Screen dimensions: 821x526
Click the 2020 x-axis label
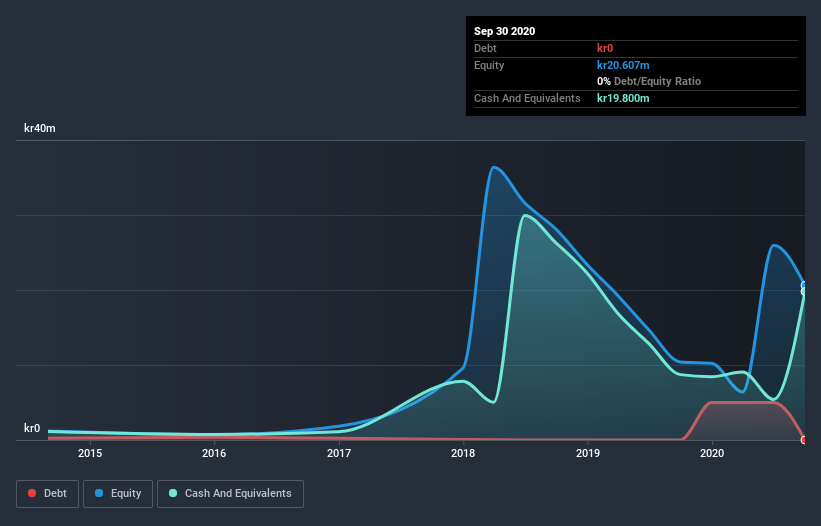point(712,453)
